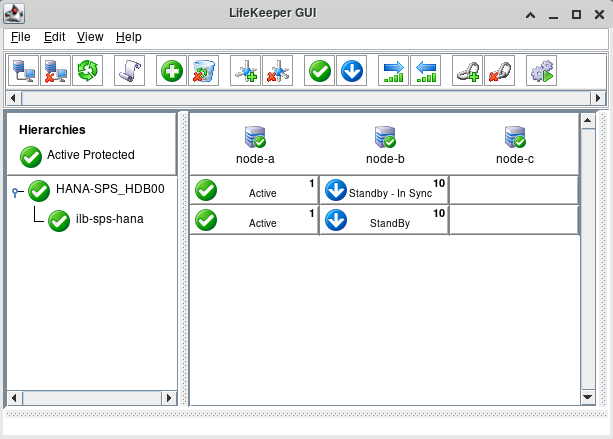This screenshot has width=613, height=439.
Task: Click the Extend Resource Hierarchy right-arrow icon
Action: coord(393,71)
